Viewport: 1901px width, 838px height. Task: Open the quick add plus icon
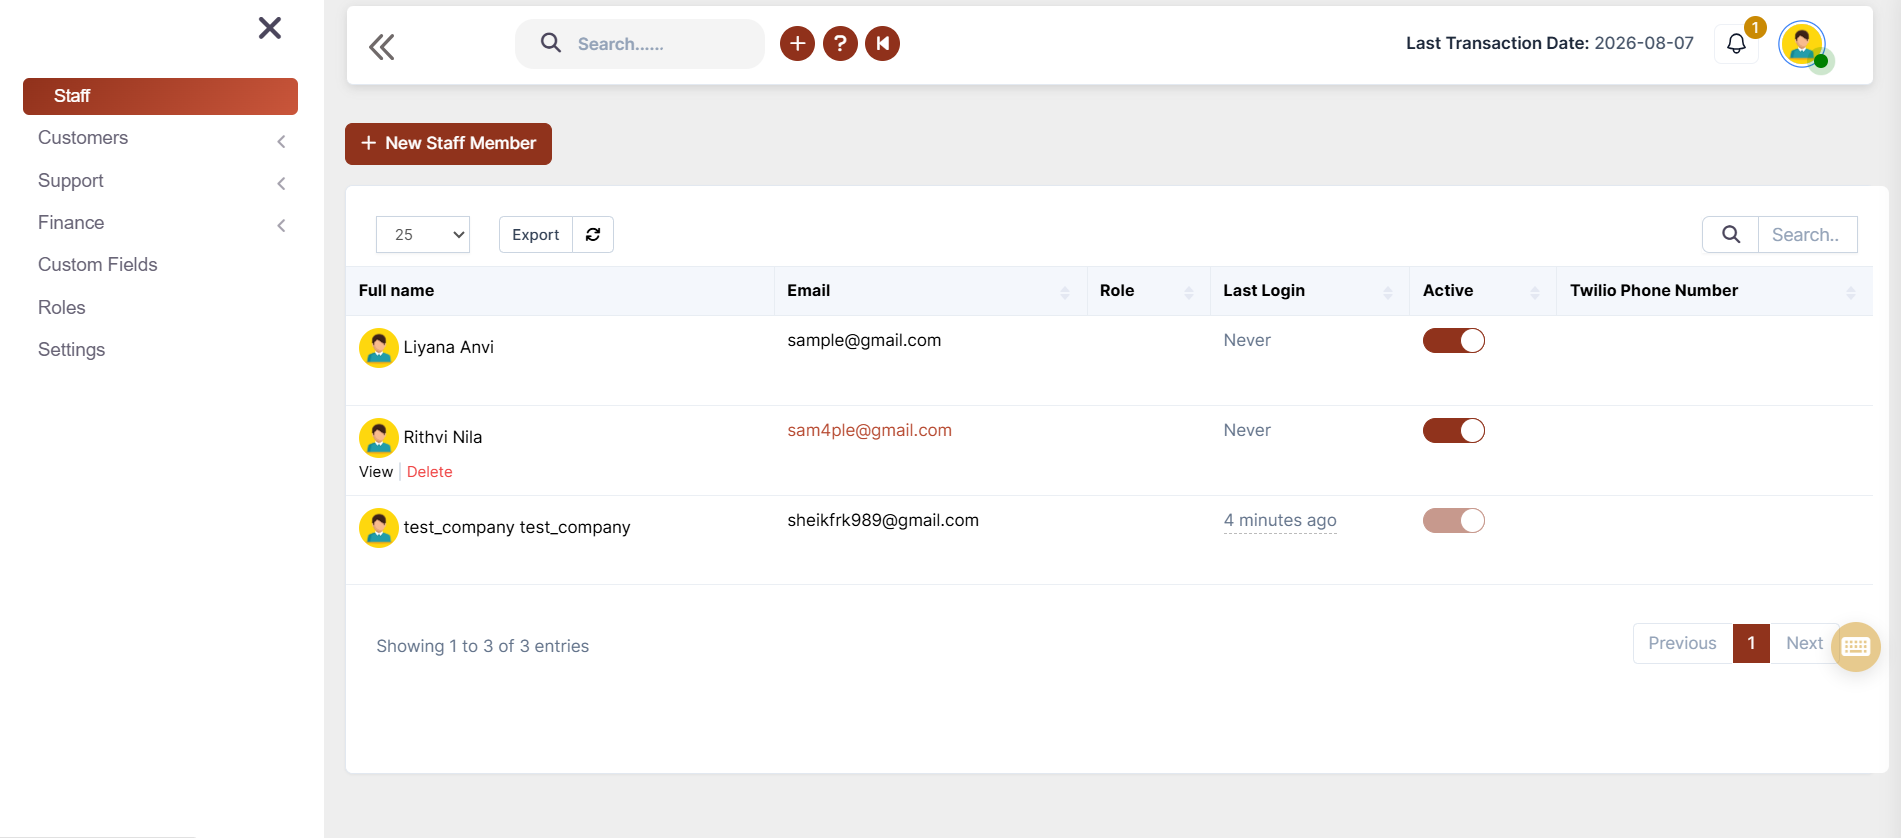pyautogui.click(x=797, y=43)
